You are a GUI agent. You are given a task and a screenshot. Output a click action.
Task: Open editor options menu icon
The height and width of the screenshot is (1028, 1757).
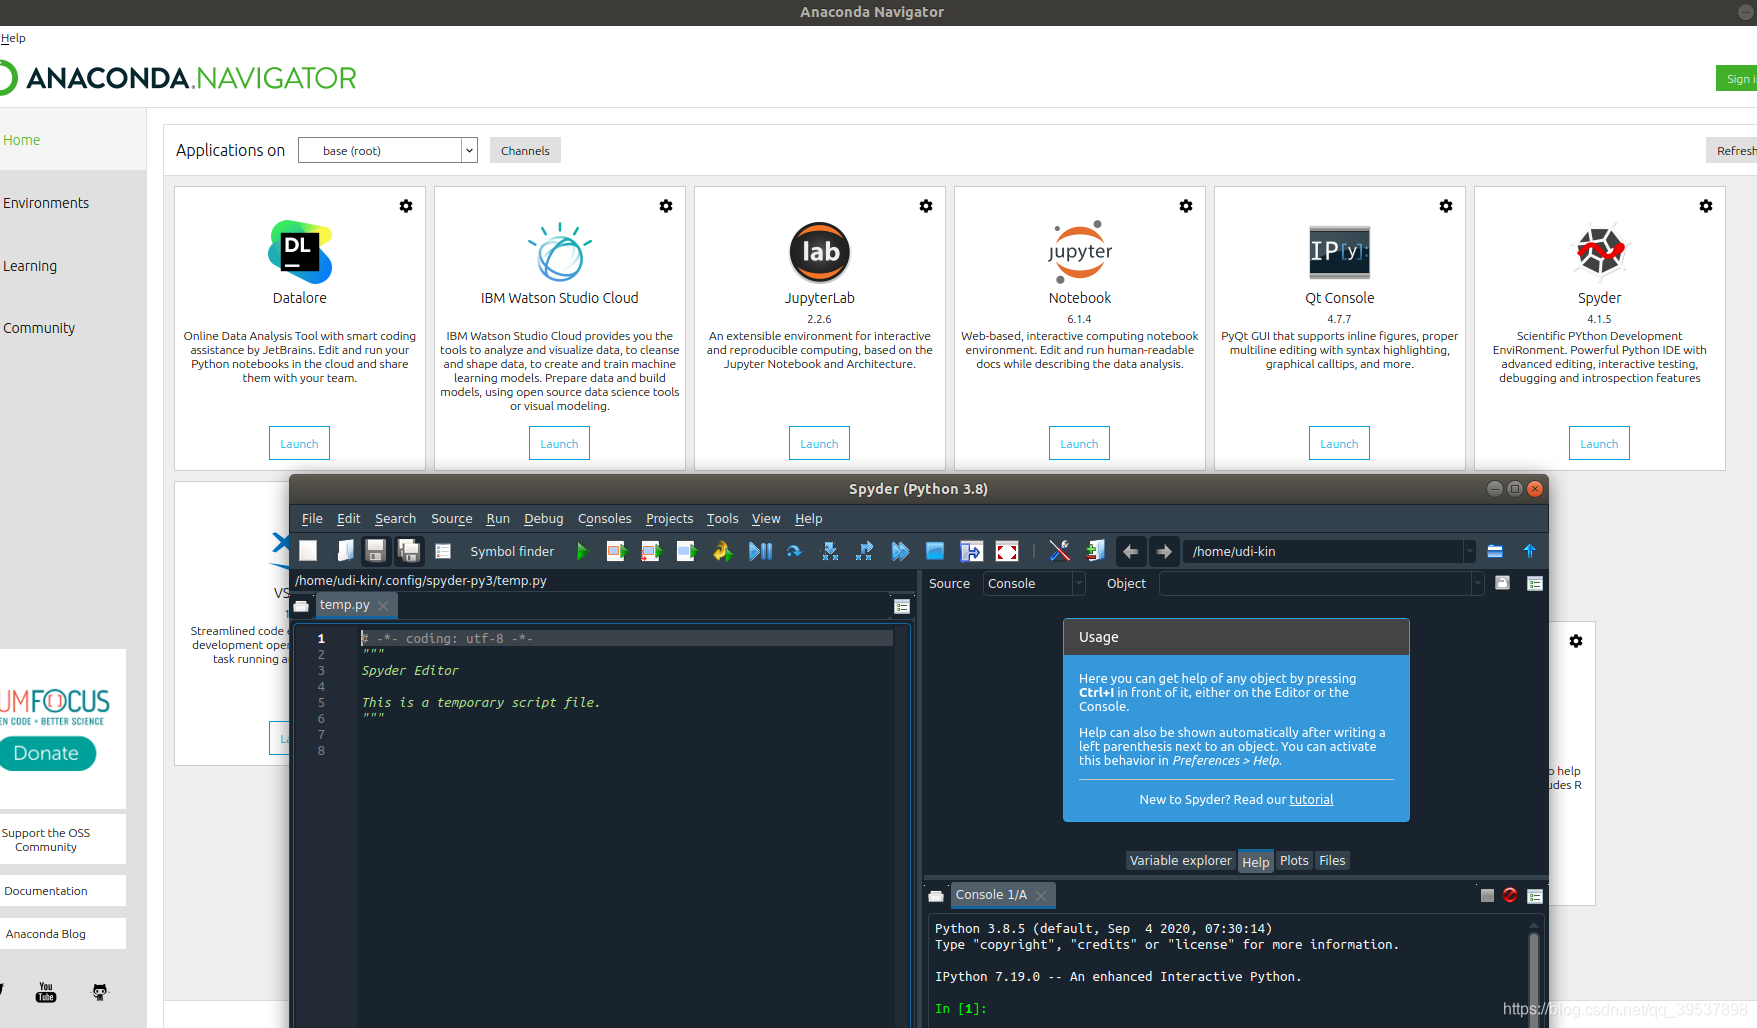point(902,606)
